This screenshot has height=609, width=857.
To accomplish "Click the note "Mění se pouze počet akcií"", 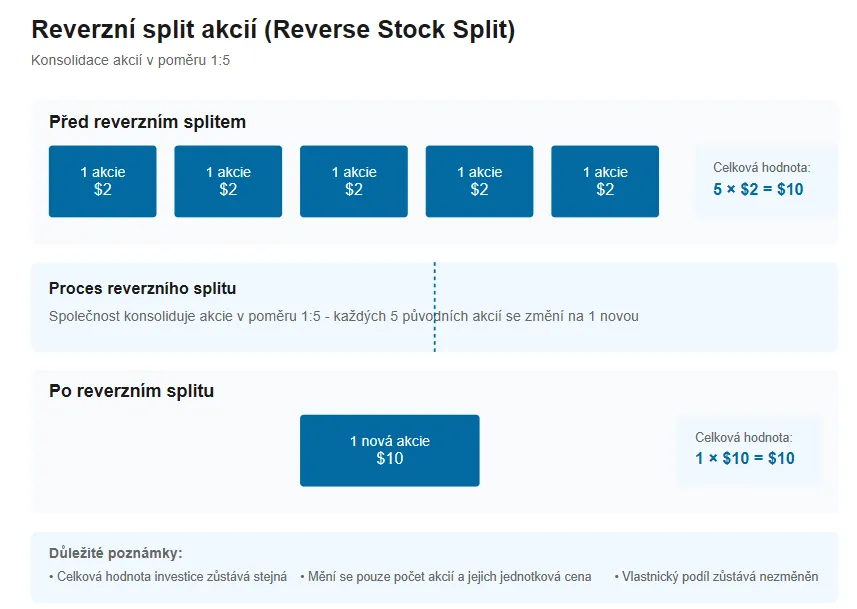I will pos(445,577).
